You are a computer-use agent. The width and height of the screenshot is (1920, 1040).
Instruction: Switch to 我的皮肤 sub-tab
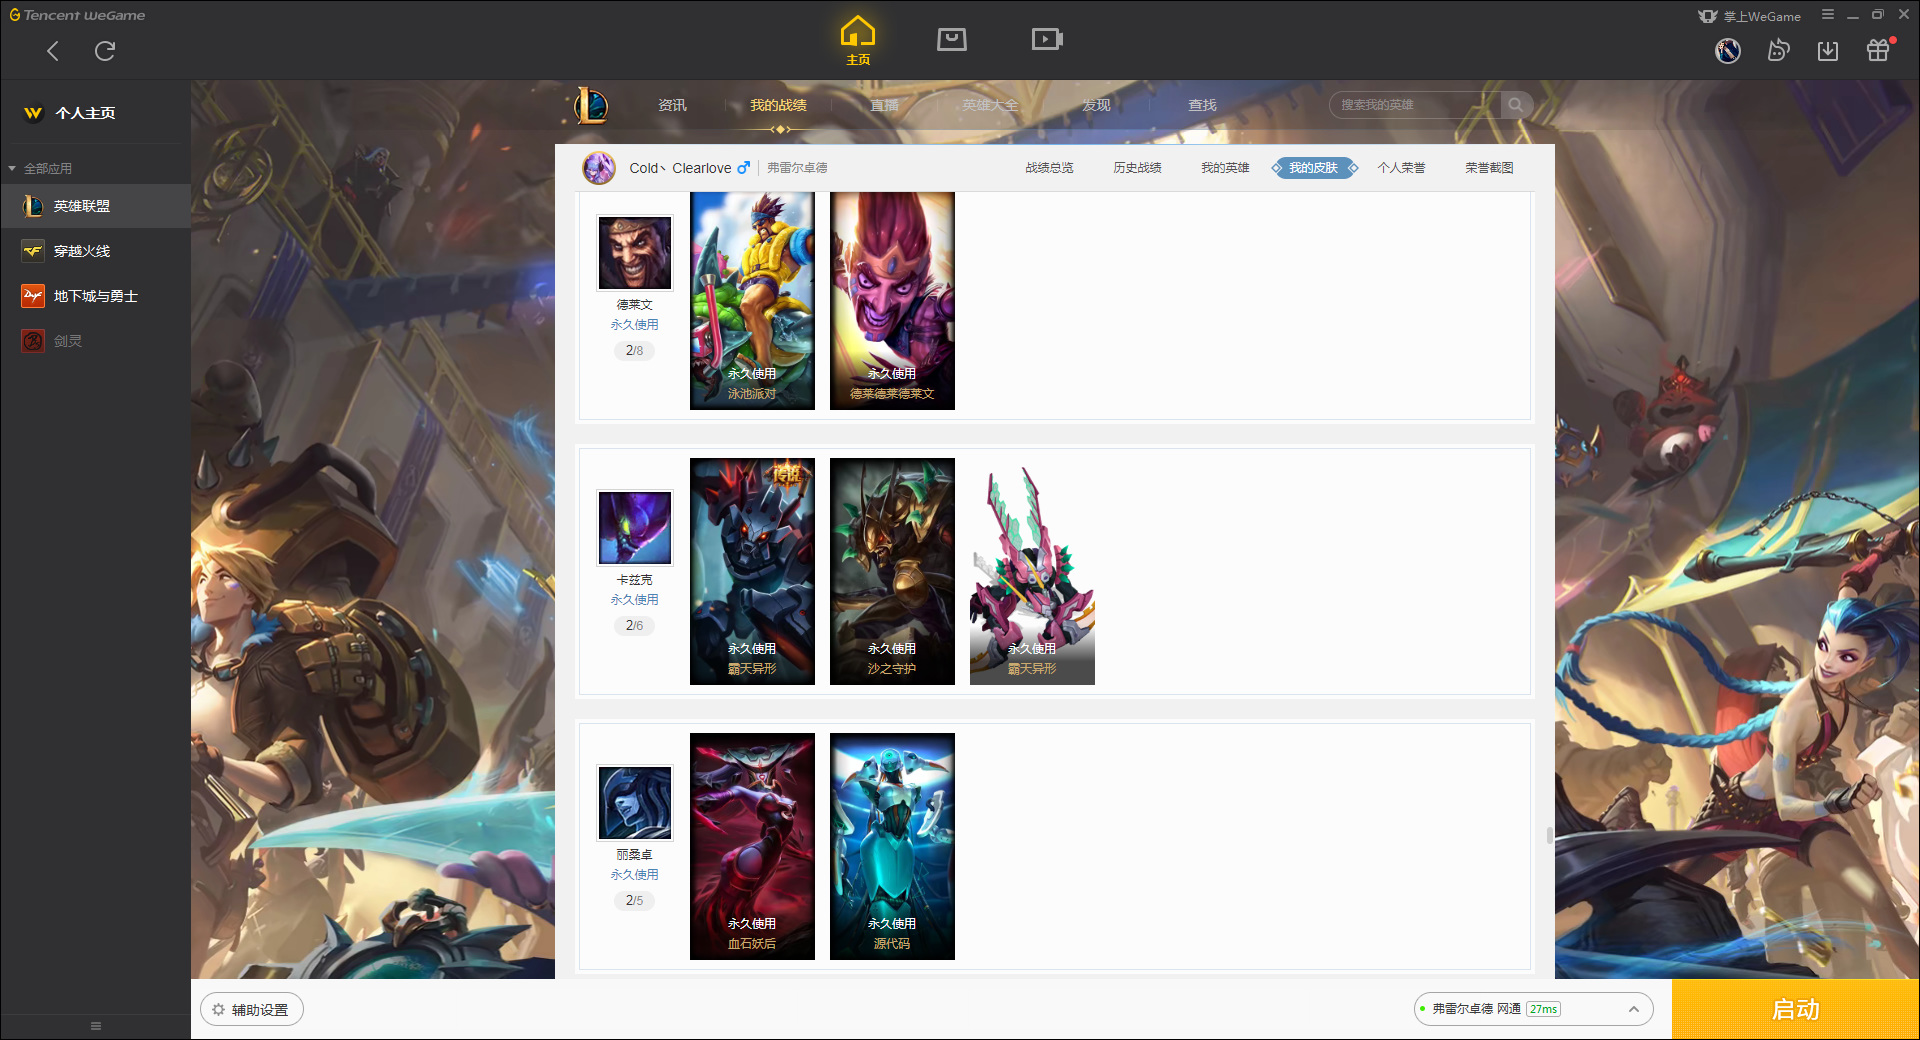(x=1314, y=168)
